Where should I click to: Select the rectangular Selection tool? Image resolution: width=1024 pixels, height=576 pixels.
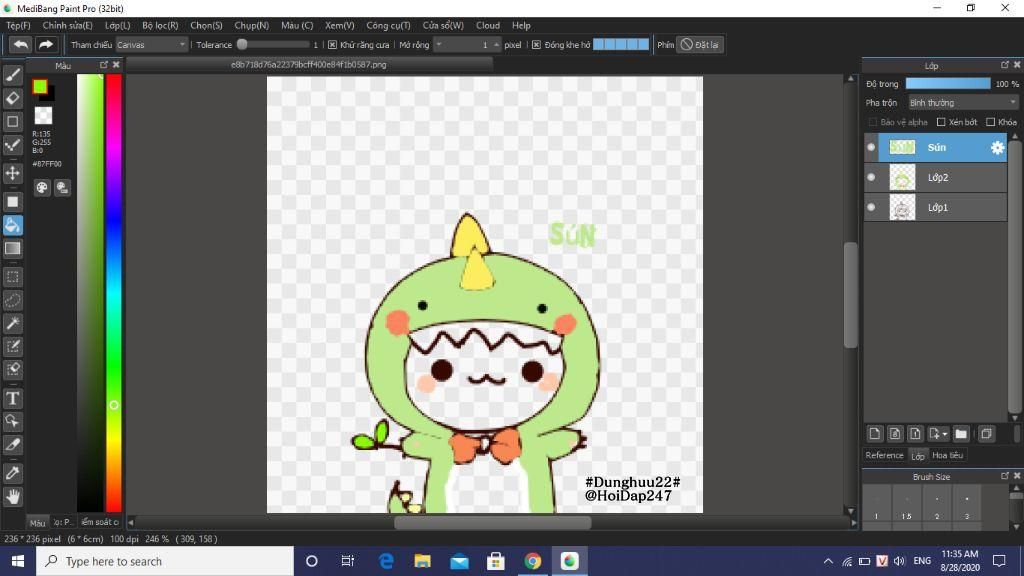12,277
